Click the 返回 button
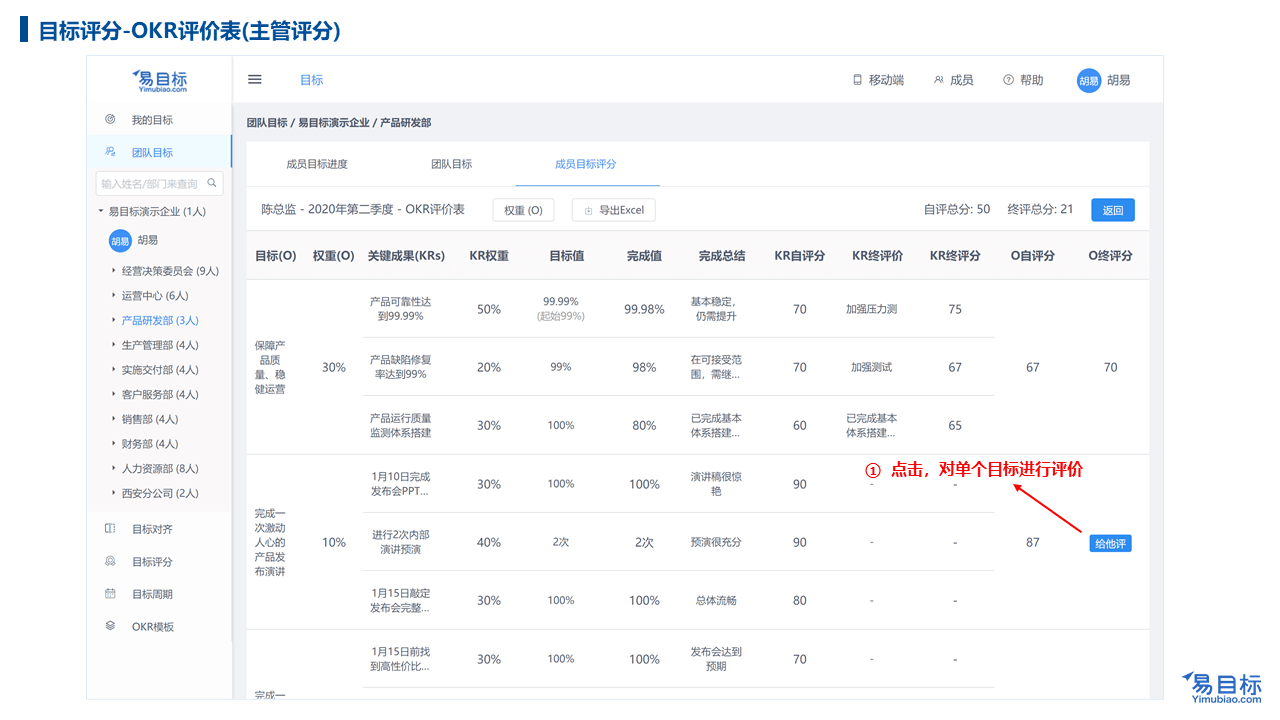1280x720 pixels. tap(1113, 210)
